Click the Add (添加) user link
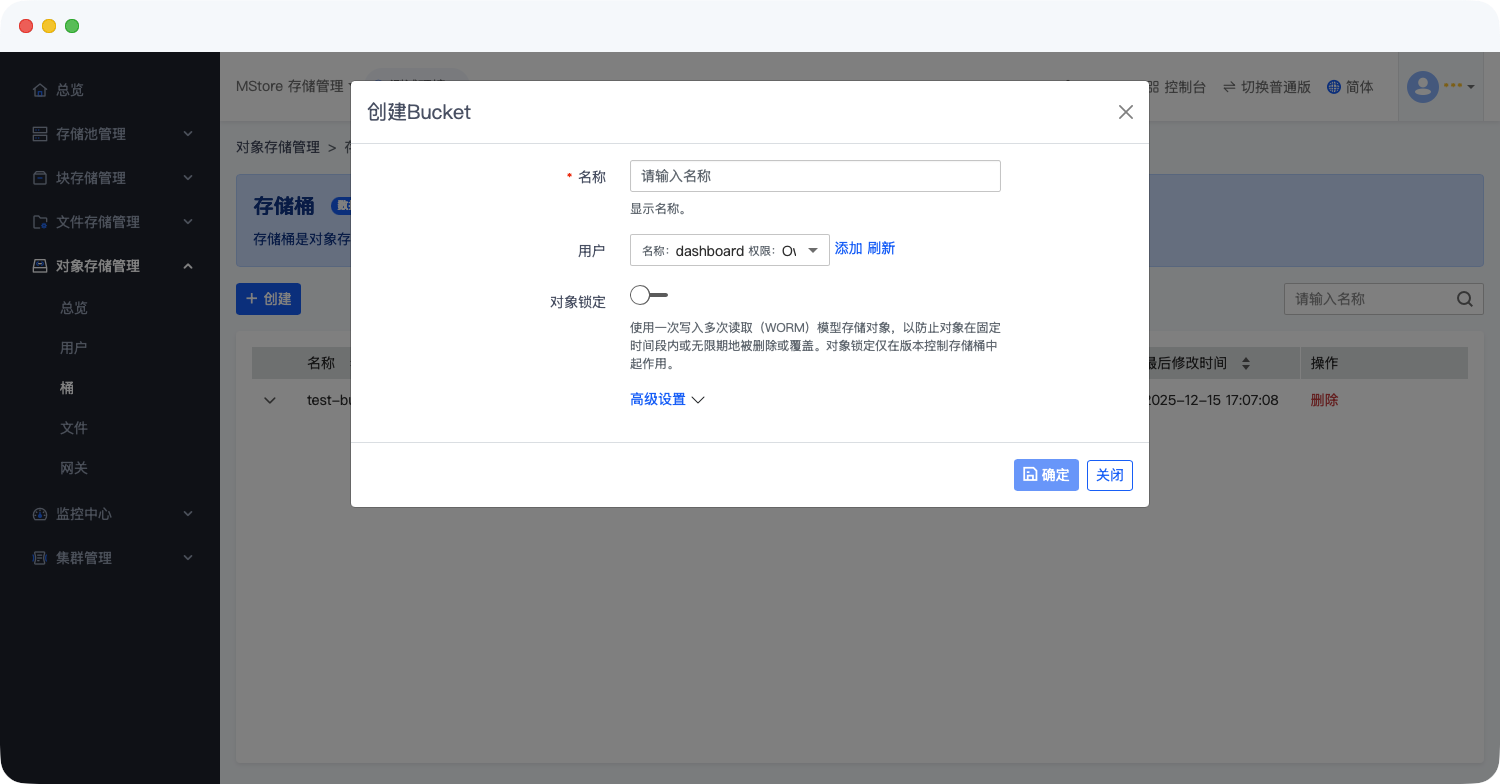 click(848, 249)
